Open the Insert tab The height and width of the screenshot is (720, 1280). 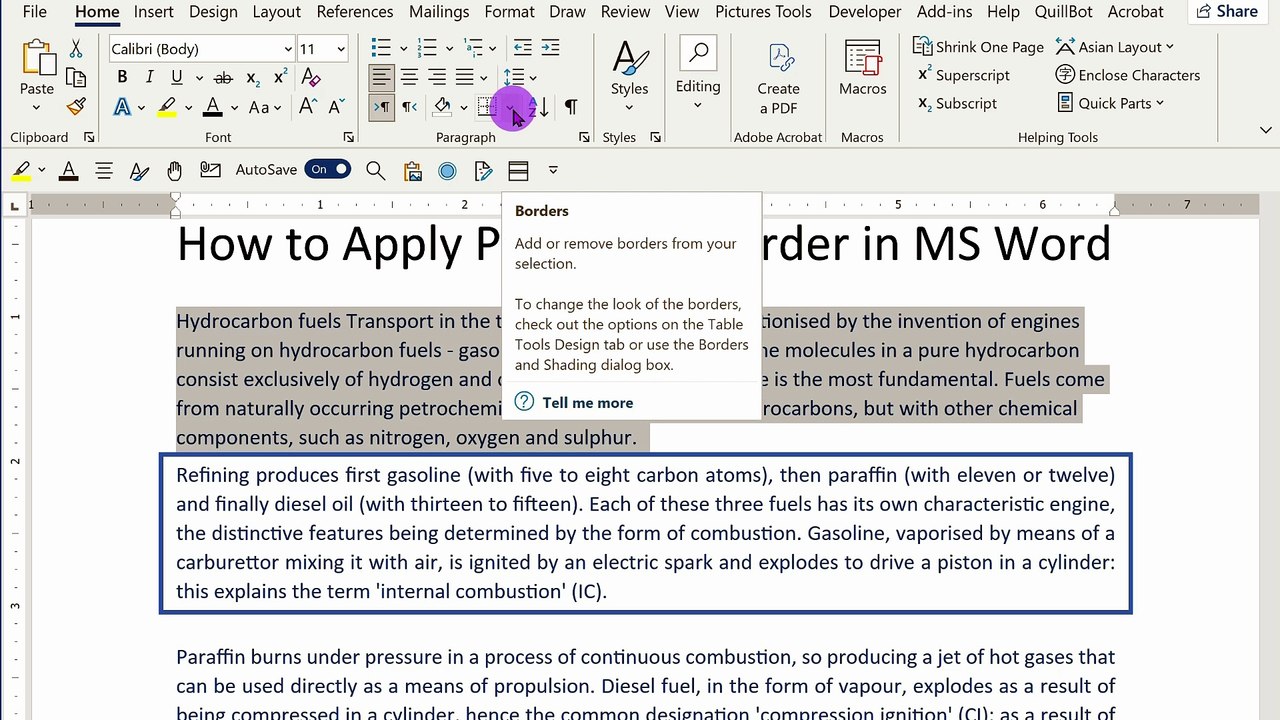(153, 12)
